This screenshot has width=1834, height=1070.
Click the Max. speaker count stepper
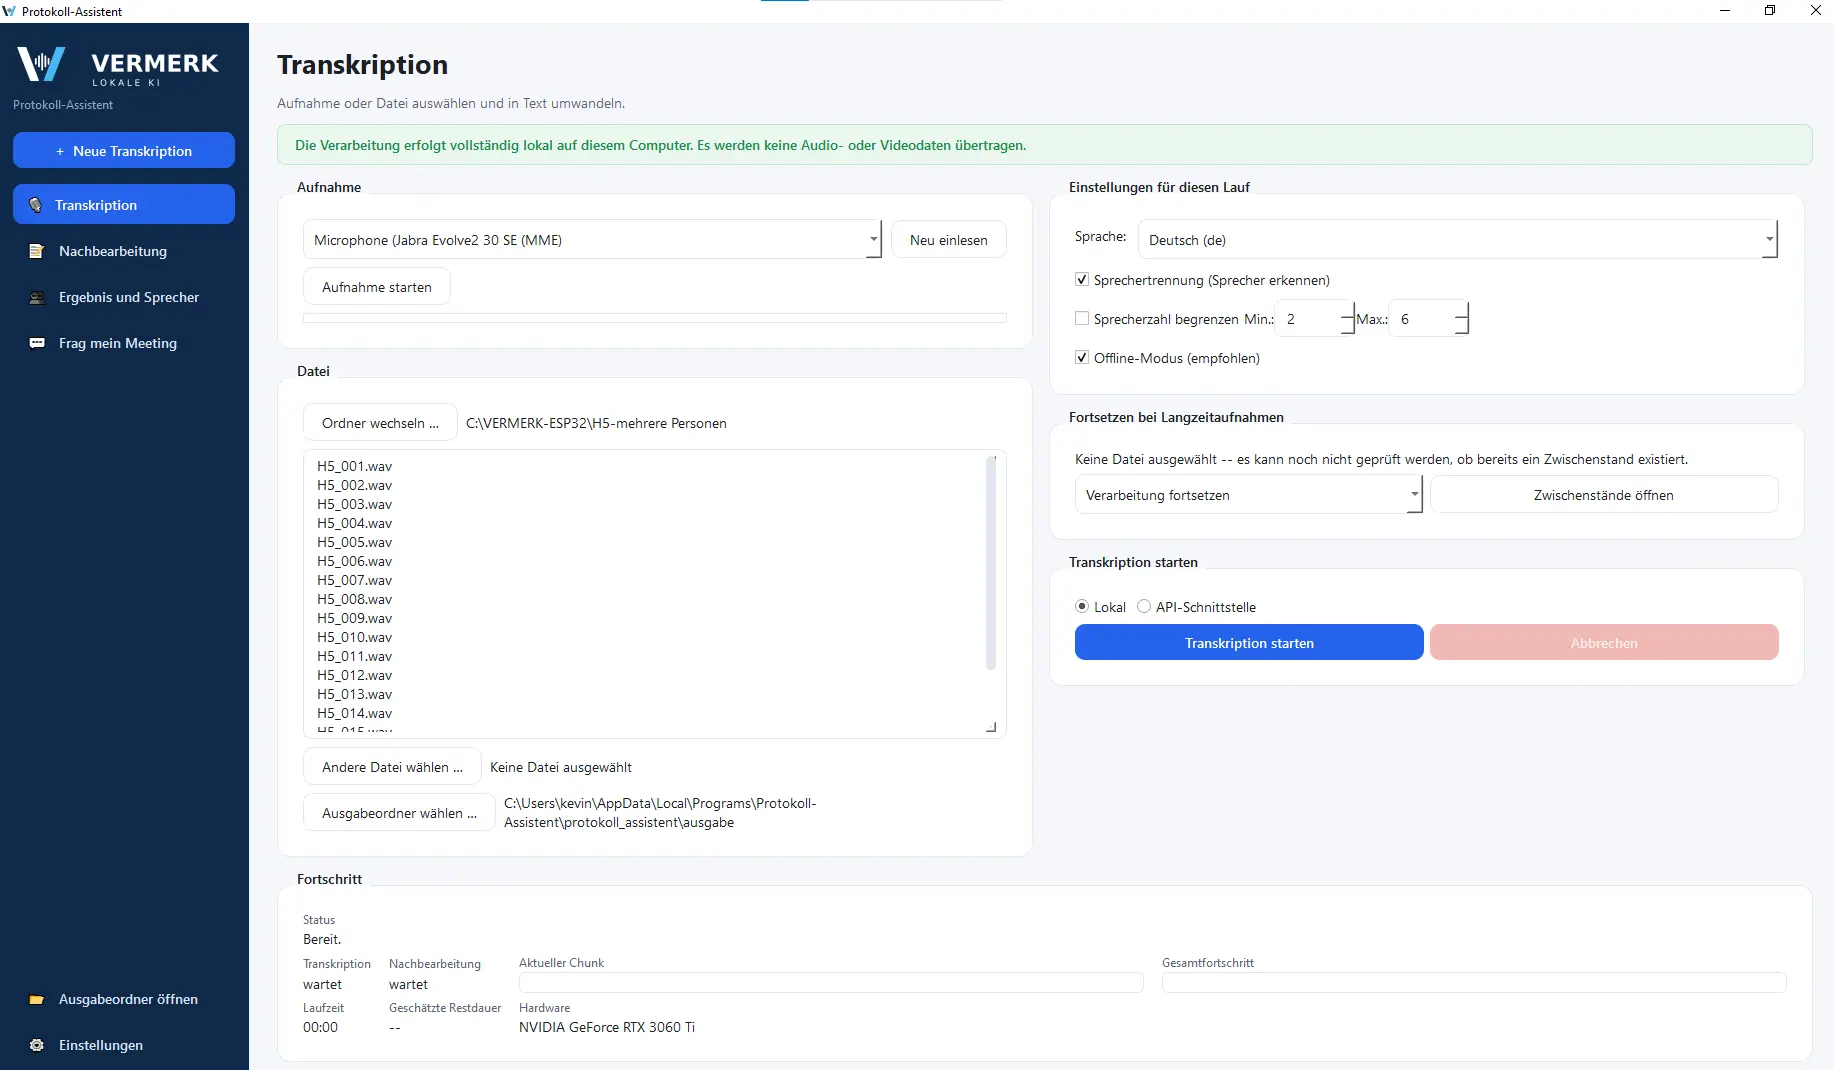point(1429,319)
